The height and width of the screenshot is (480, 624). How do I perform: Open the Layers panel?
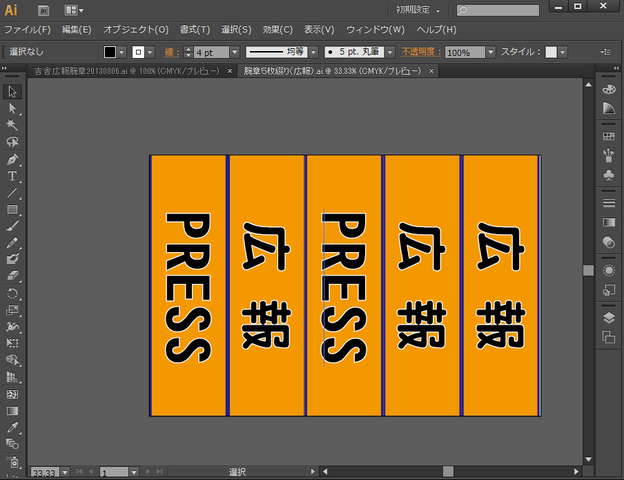608,318
